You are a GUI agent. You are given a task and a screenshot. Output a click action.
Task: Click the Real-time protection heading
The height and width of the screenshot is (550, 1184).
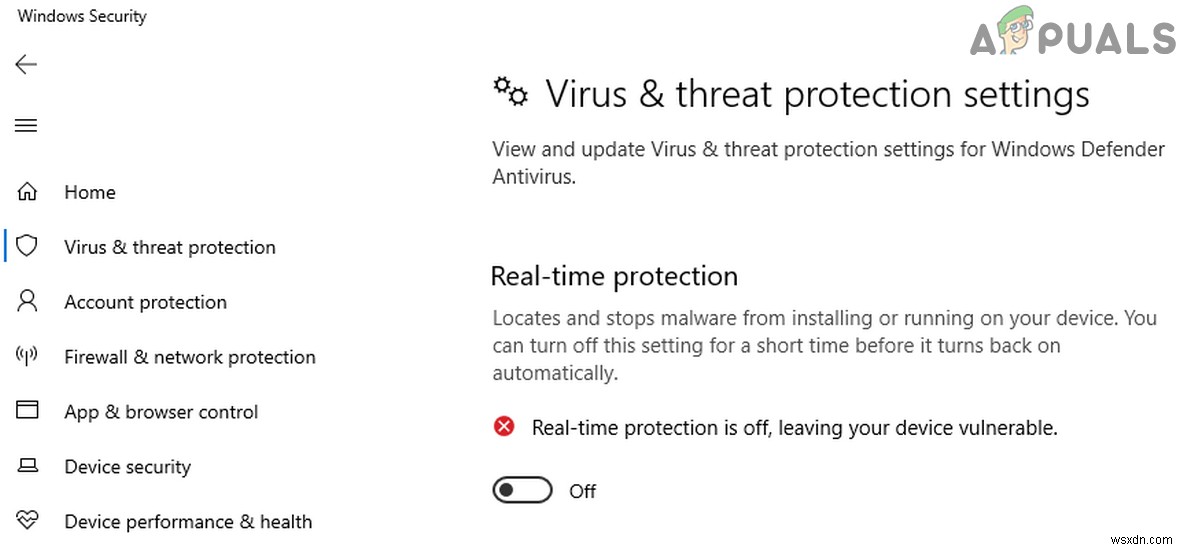click(x=614, y=276)
